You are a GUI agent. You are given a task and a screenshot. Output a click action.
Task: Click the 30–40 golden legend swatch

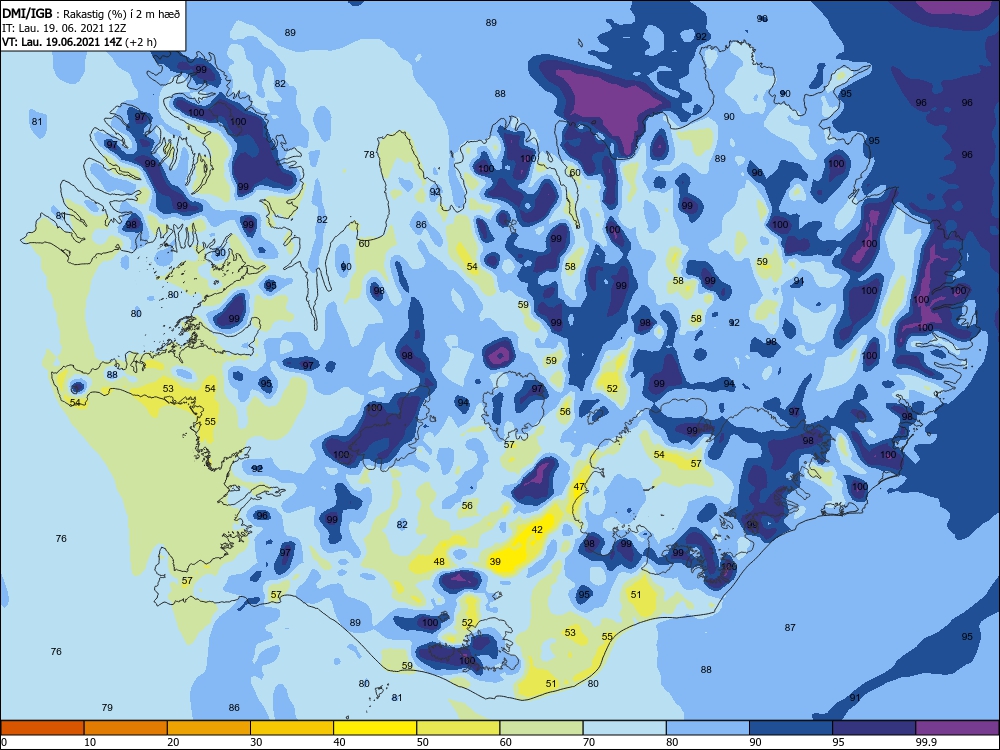292,728
